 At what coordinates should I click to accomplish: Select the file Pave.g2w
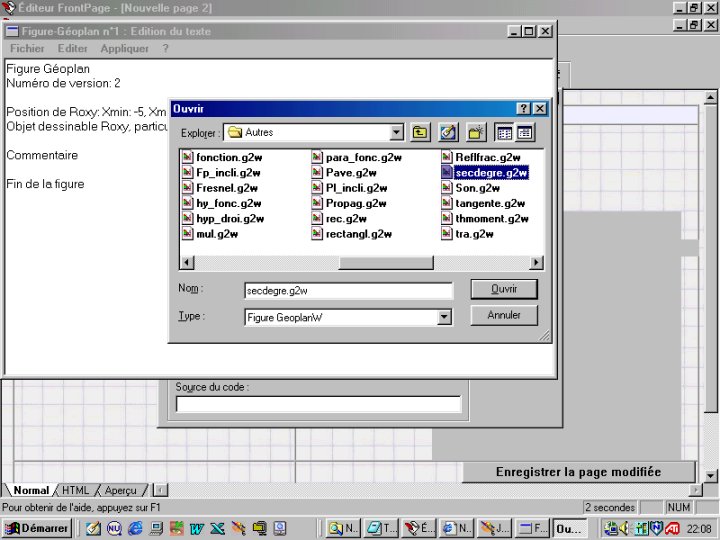[x=344, y=173]
